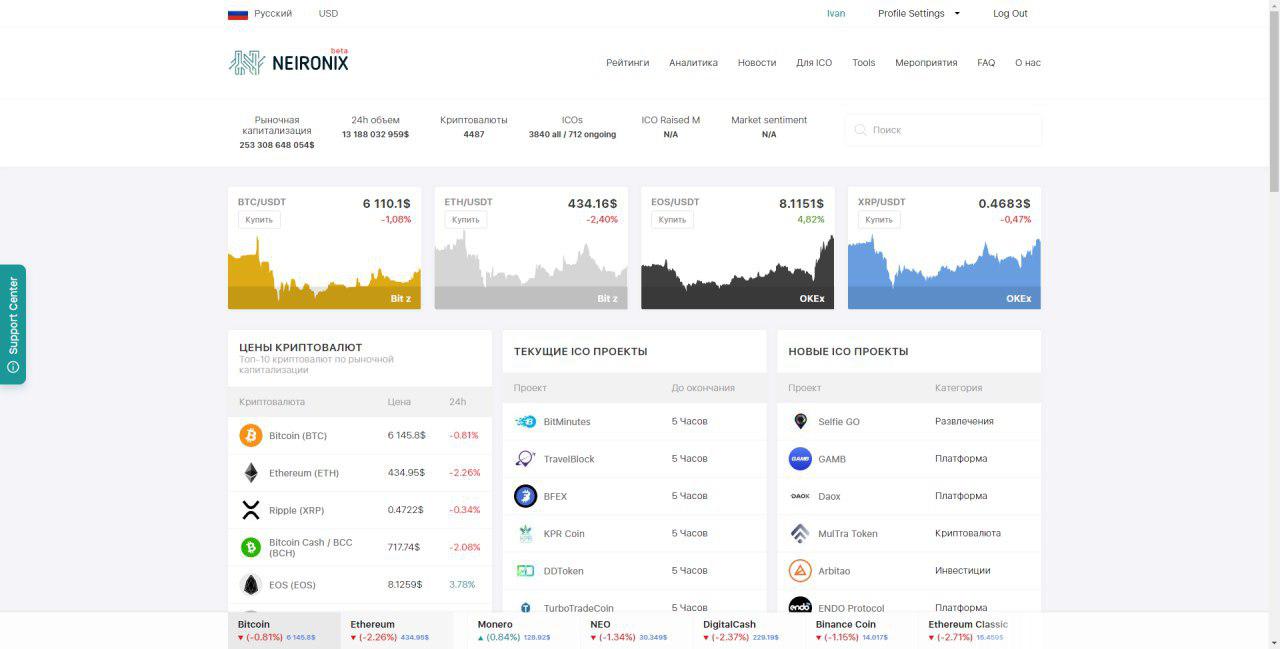Click the BitMinutes project icon
This screenshot has height=649, width=1280.
525,422
